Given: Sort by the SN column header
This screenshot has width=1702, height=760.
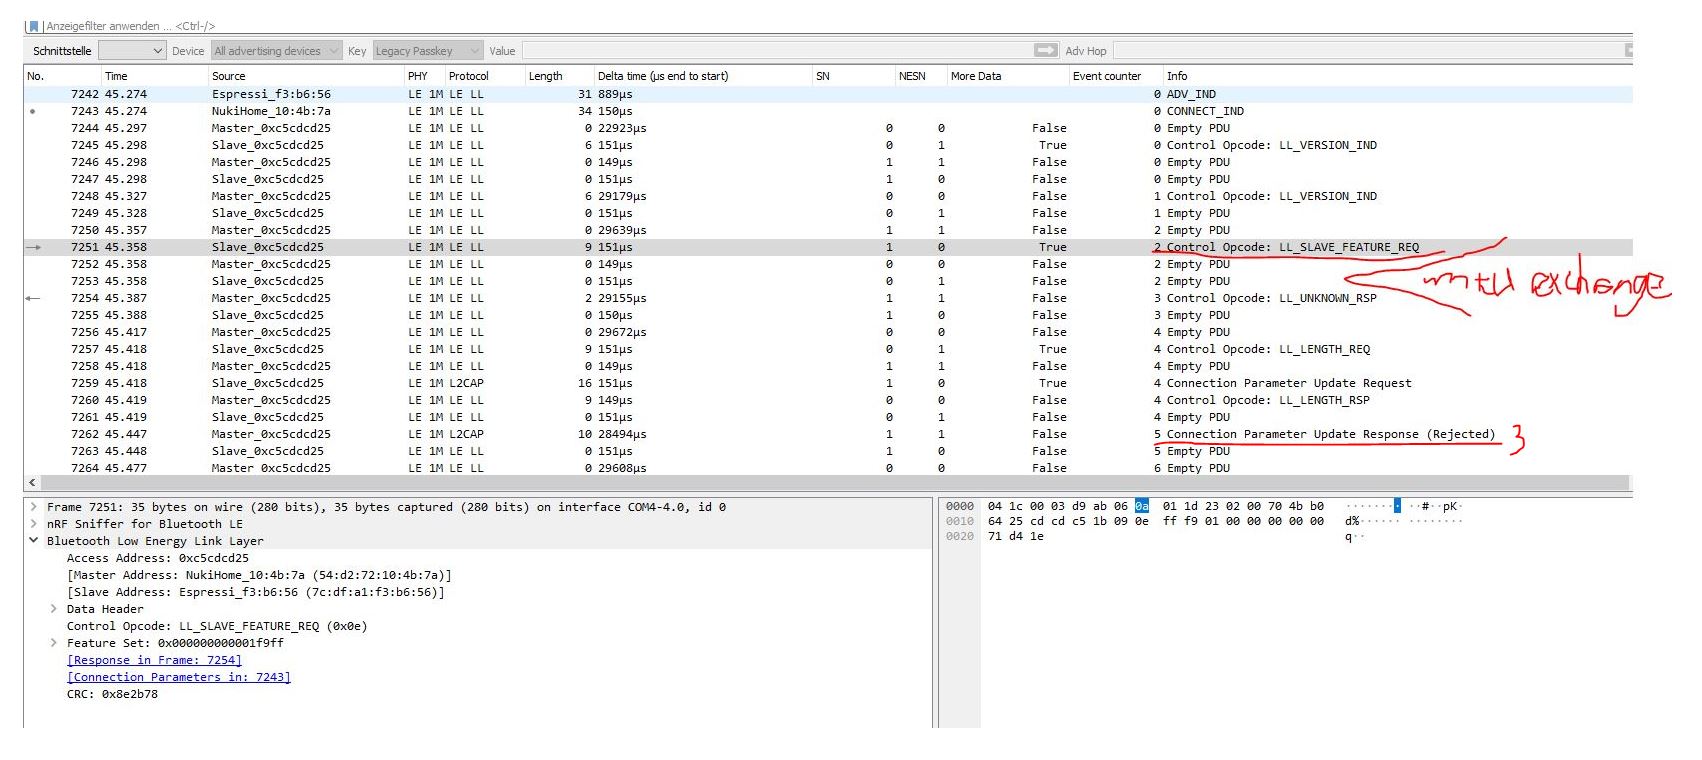Looking at the screenshot, I should coord(854,76).
